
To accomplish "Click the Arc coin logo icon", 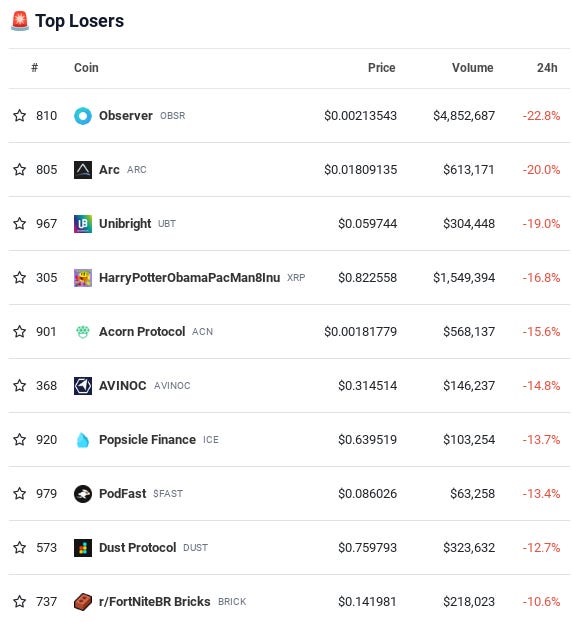I will pyautogui.click(x=83, y=170).
